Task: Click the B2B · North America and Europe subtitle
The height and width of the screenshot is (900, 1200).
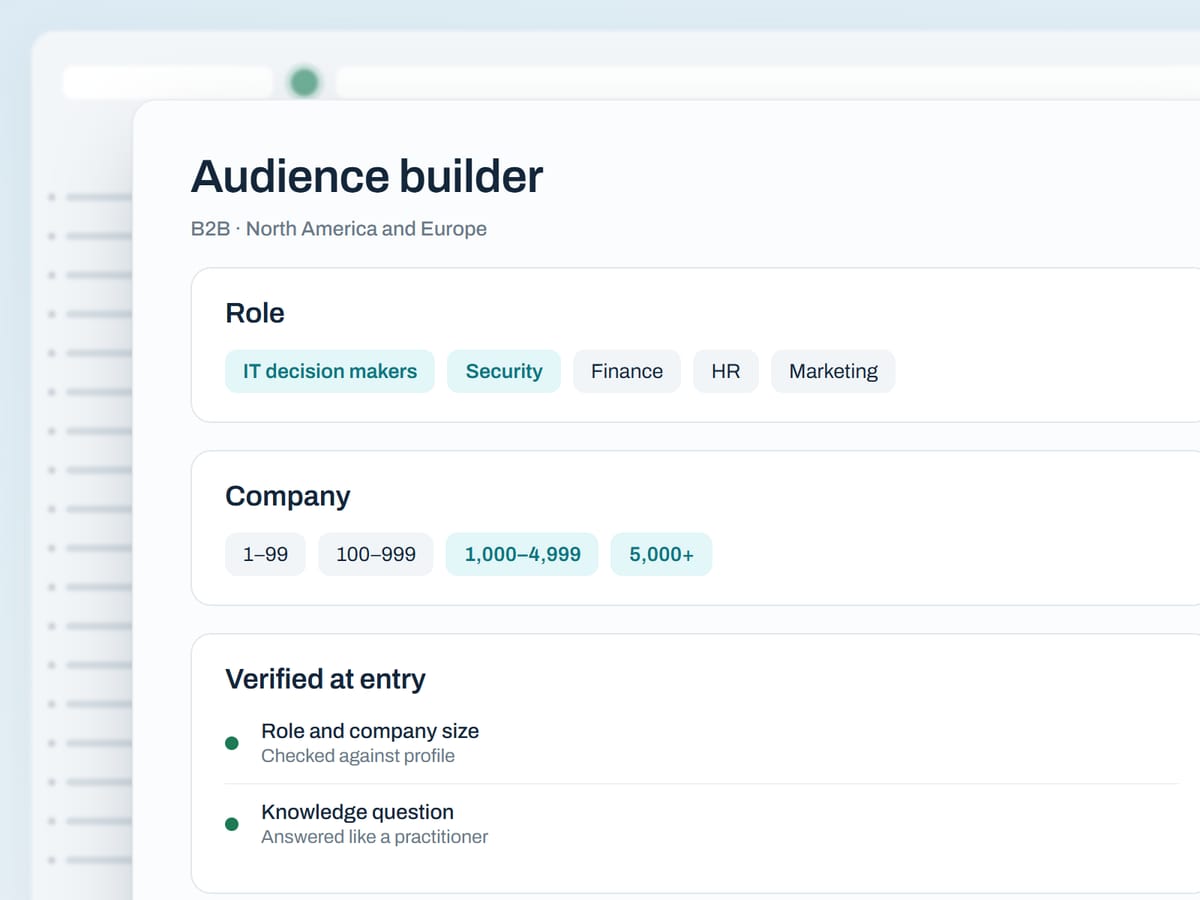Action: [x=339, y=229]
